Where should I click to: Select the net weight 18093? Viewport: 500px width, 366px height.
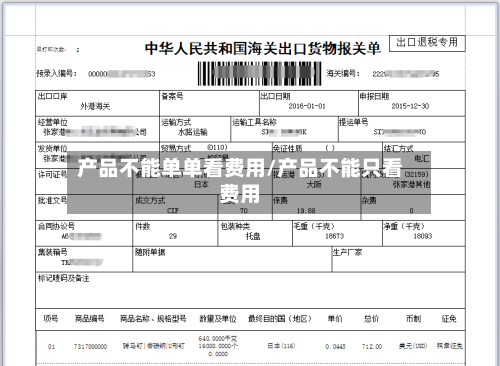coord(423,236)
